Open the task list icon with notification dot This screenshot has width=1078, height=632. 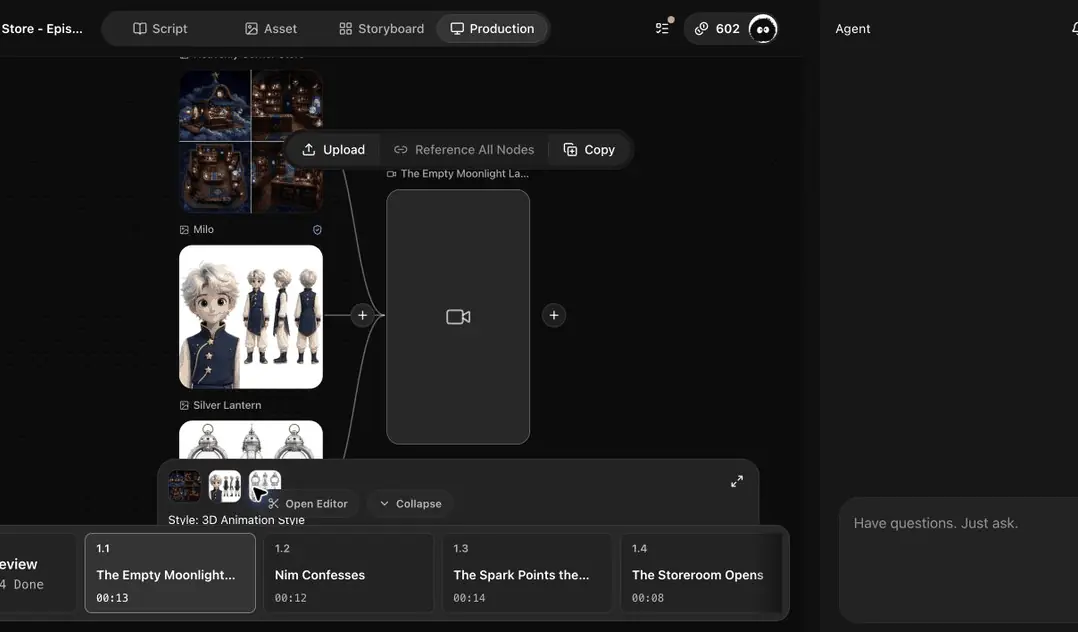[x=663, y=28]
